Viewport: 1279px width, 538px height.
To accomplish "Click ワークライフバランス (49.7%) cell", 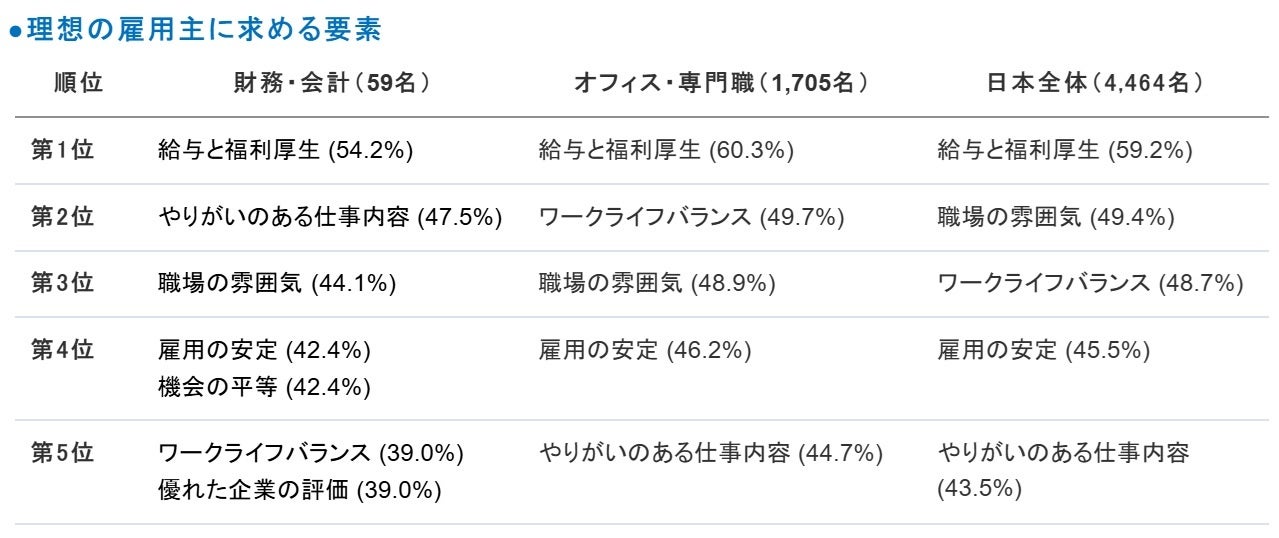I will pyautogui.click(x=691, y=217).
